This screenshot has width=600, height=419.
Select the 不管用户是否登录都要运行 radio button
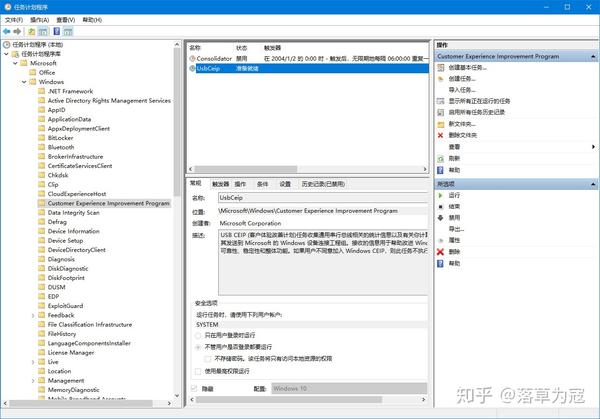point(198,347)
